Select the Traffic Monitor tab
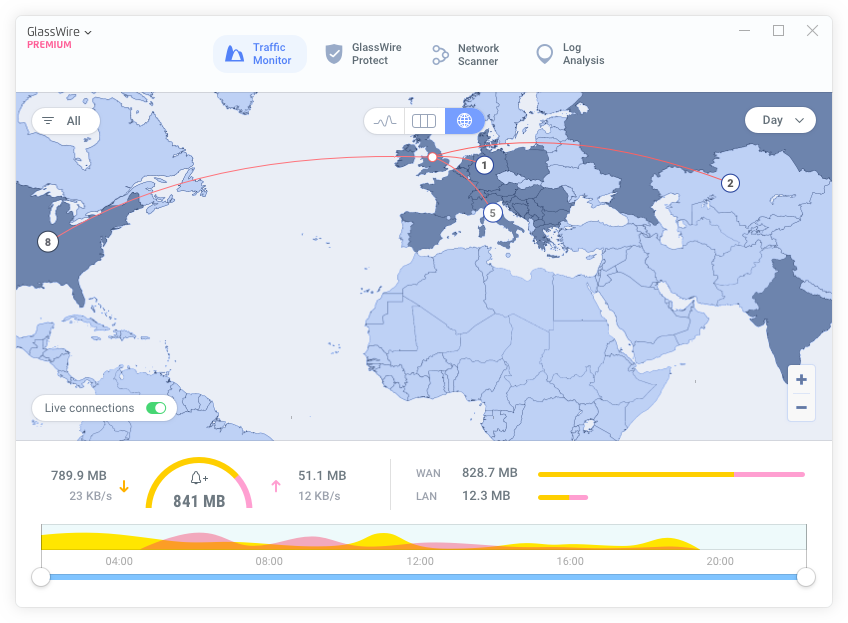 [x=259, y=54]
